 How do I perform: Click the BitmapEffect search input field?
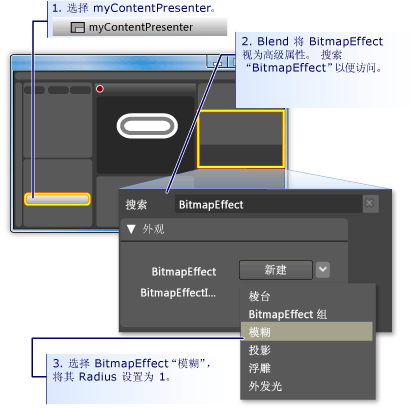tap(268, 204)
